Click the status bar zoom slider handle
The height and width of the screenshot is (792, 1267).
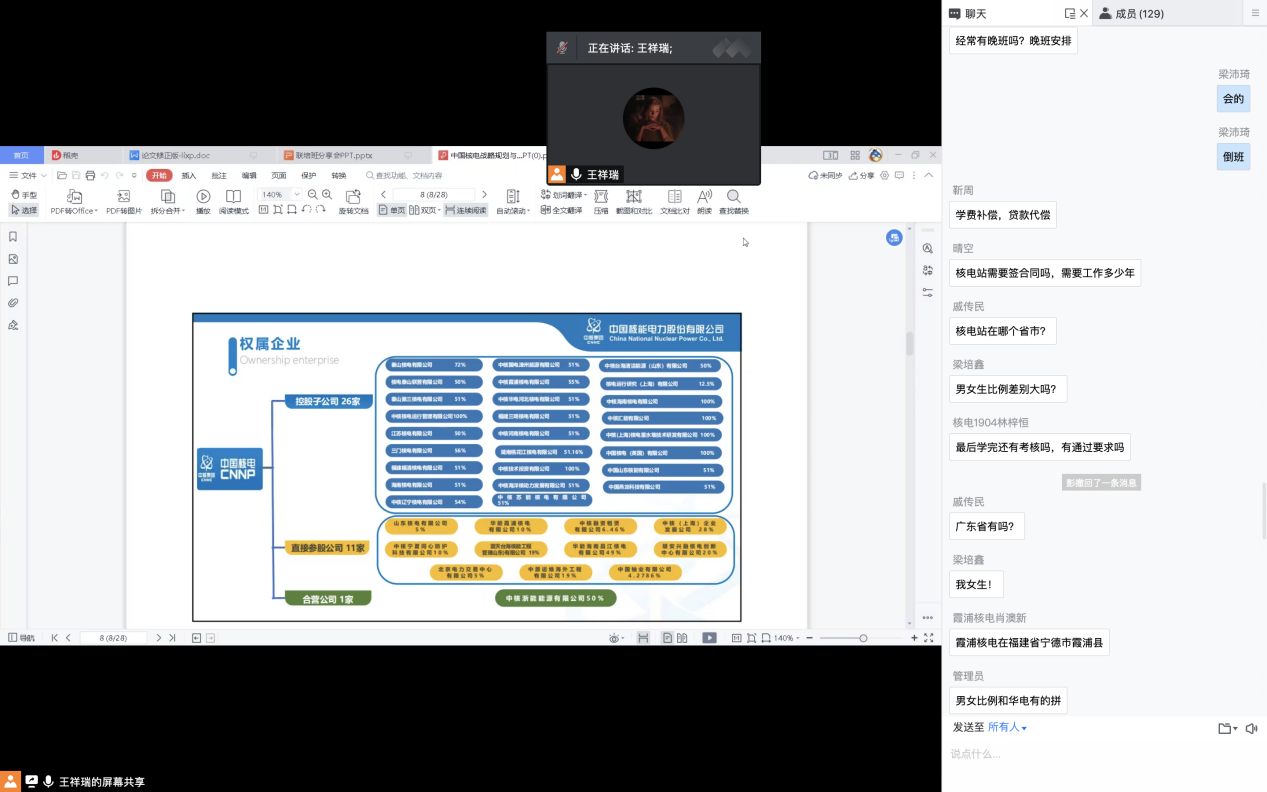863,638
